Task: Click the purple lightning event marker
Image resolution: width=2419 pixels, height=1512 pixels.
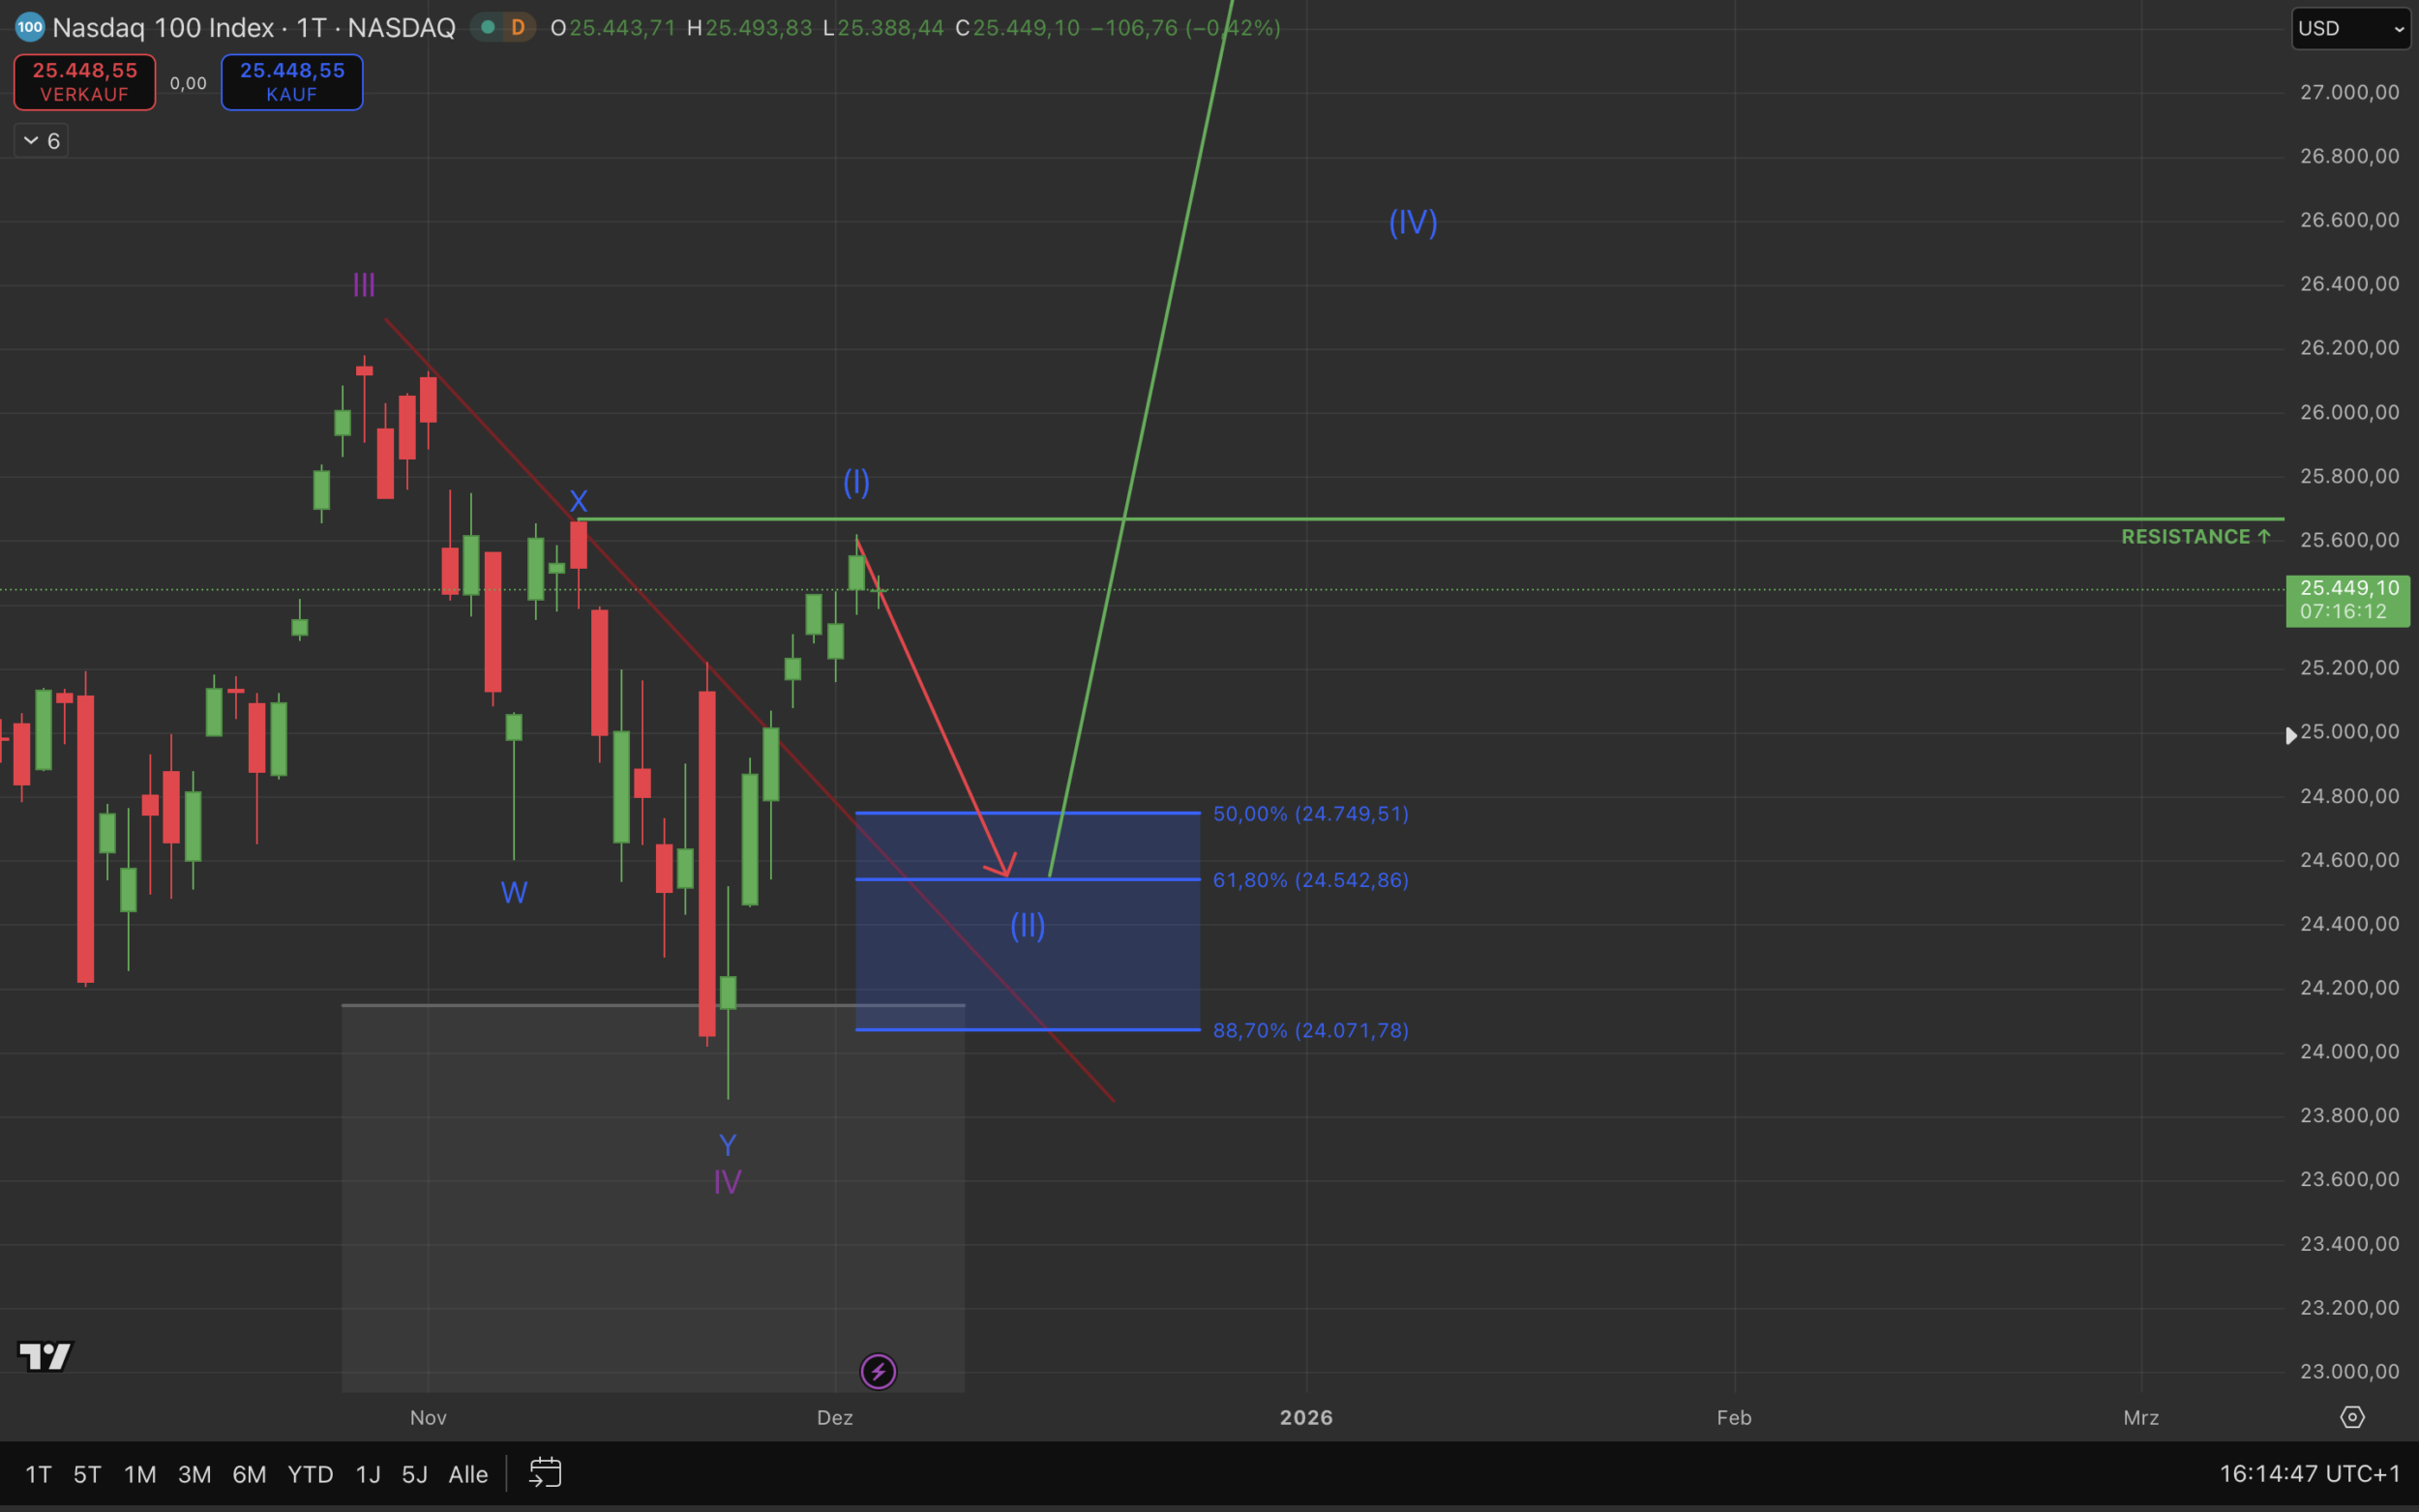Action: pos(878,1371)
